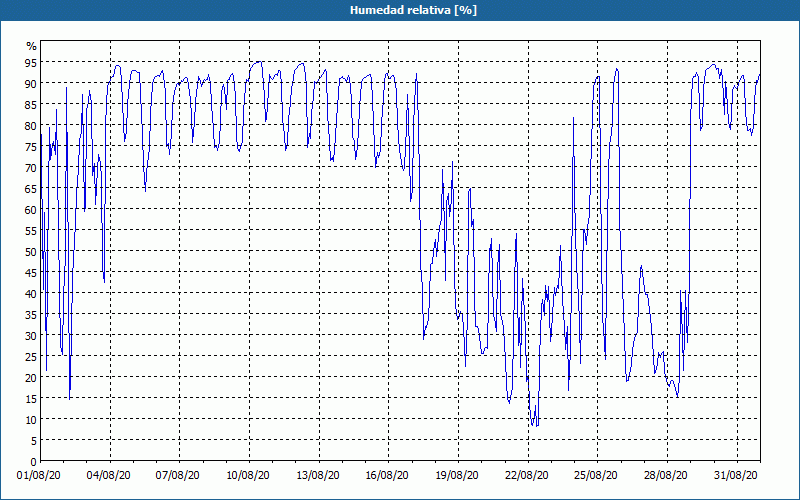Click the 28/08/20 date label
The width and height of the screenshot is (800, 500).
pyautogui.click(x=666, y=476)
